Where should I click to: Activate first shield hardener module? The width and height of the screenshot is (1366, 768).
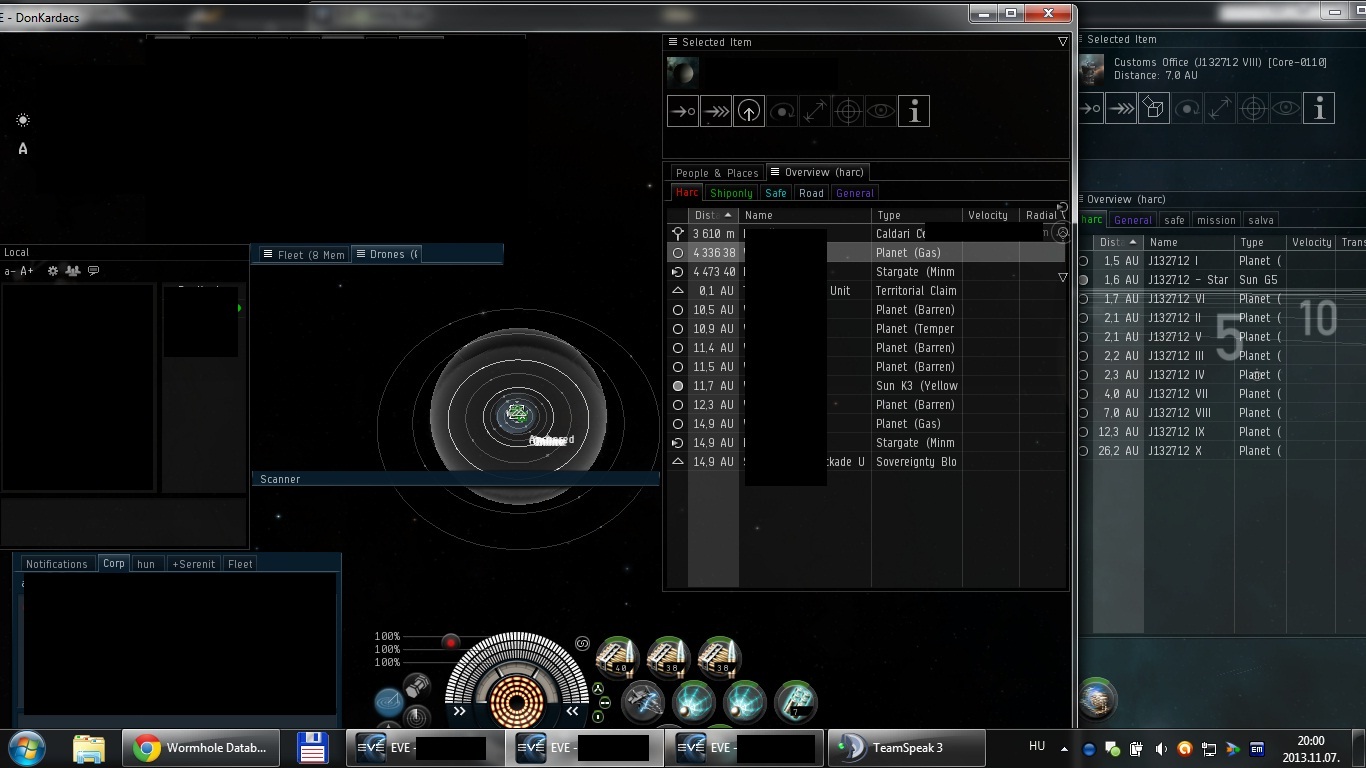[694, 701]
